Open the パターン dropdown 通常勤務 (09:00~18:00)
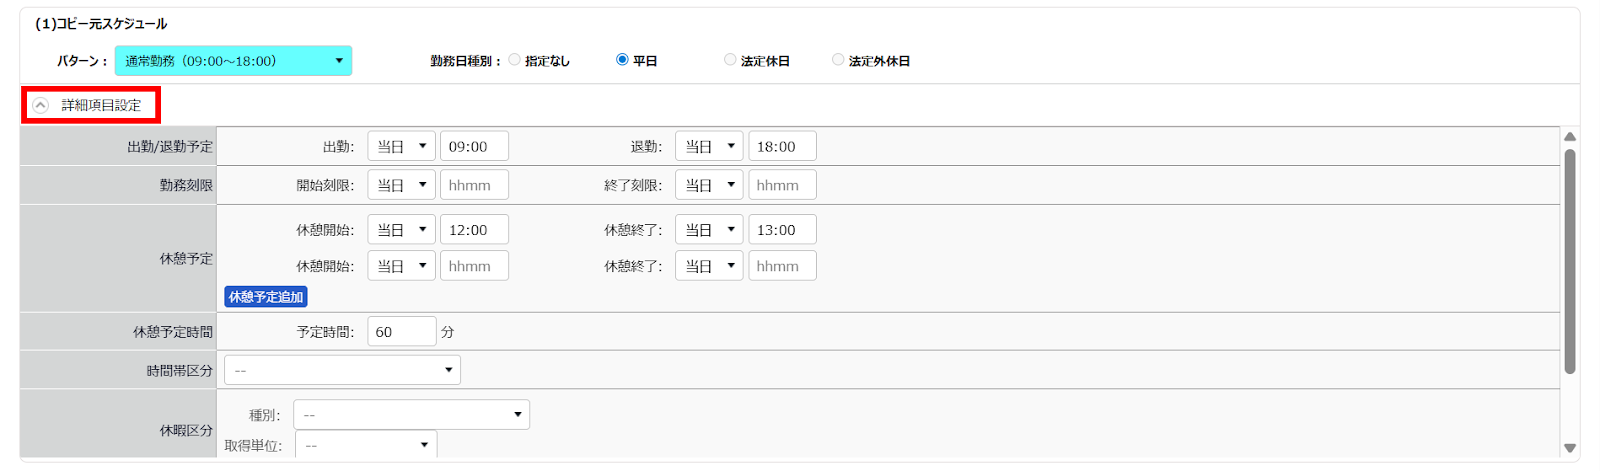1600x471 pixels. pos(233,61)
